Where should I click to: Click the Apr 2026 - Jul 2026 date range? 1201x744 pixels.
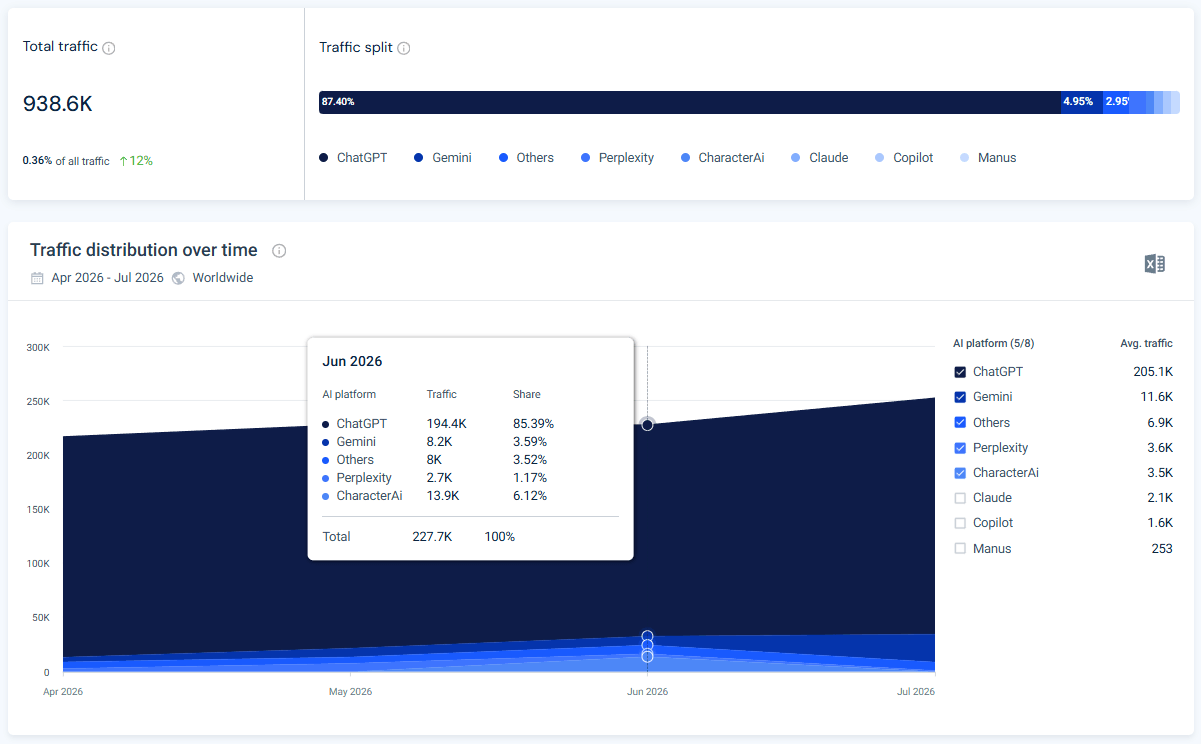[x=107, y=278]
